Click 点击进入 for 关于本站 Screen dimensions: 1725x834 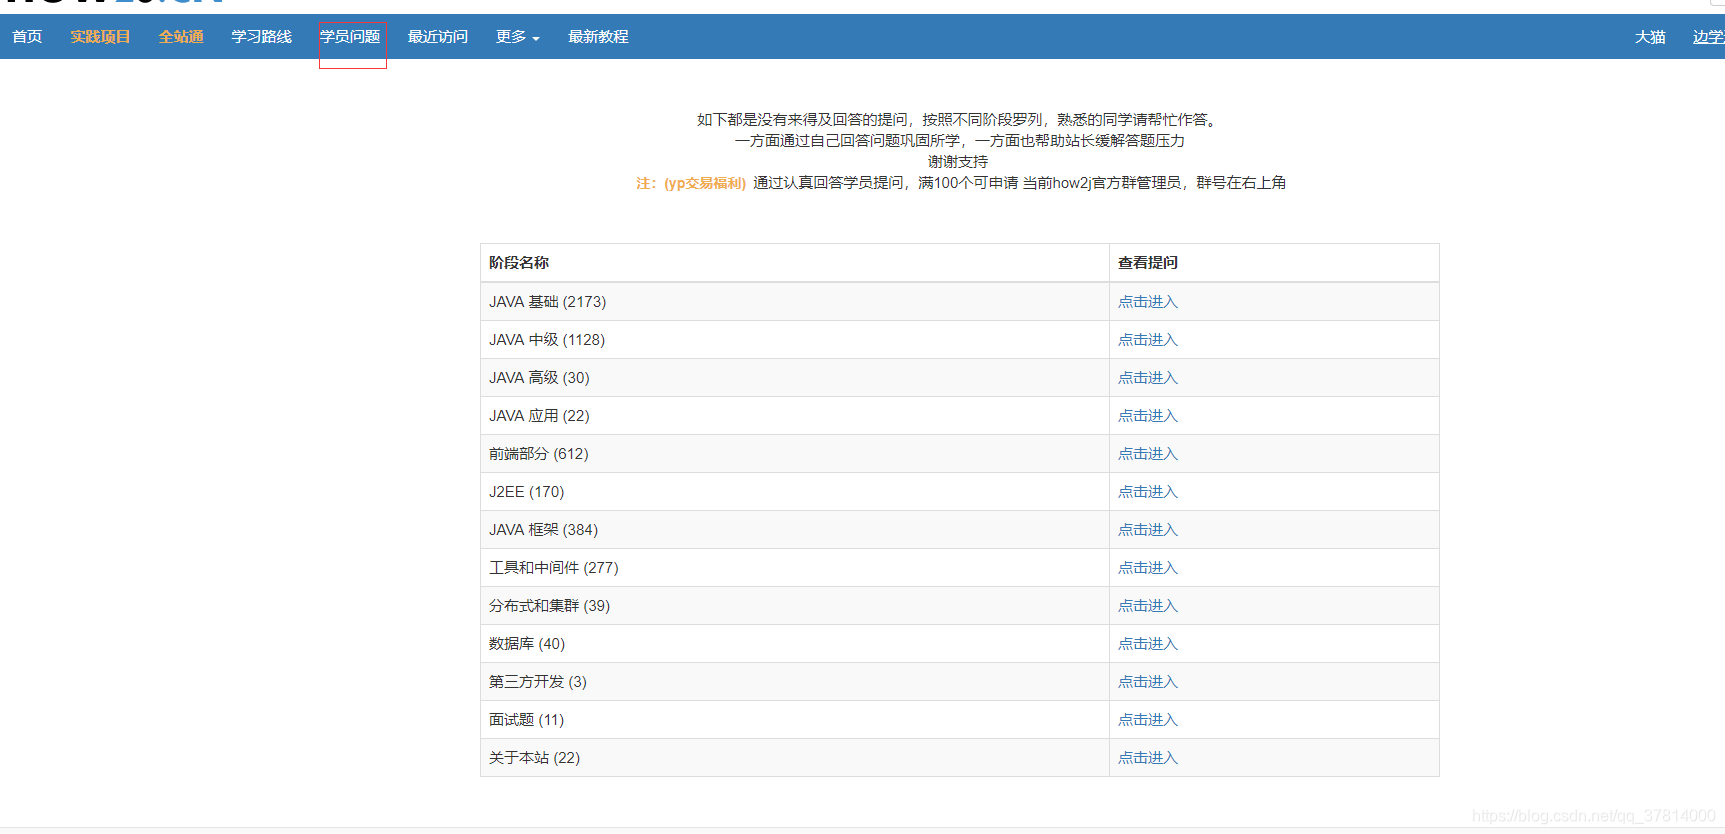click(1148, 758)
